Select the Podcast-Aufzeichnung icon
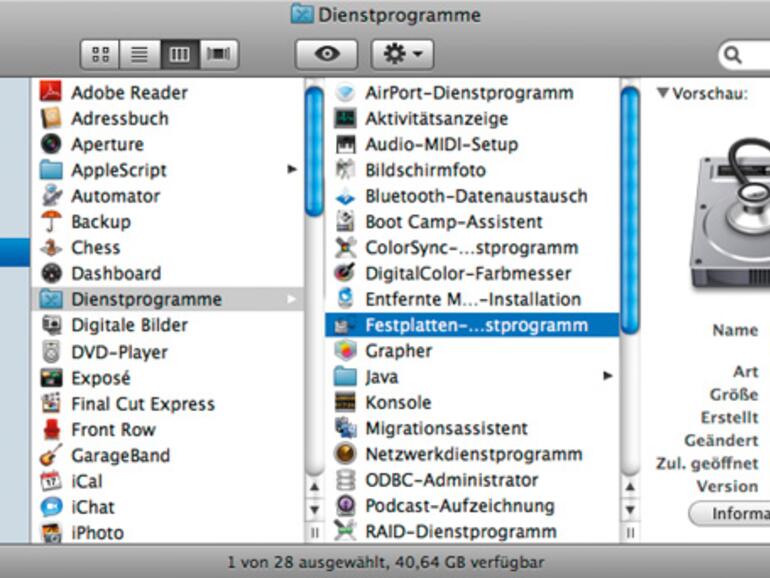 pos(345,505)
